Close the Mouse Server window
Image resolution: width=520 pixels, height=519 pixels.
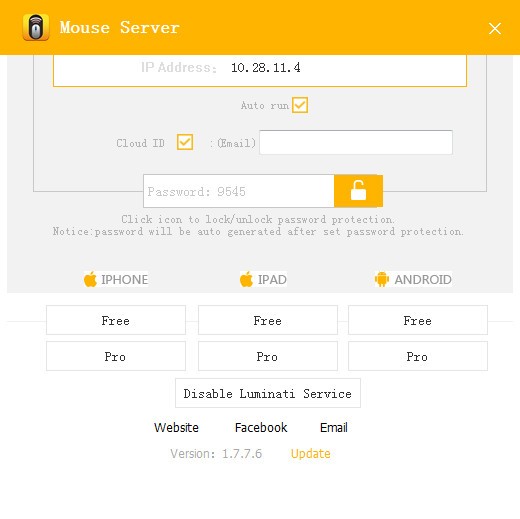click(x=495, y=28)
